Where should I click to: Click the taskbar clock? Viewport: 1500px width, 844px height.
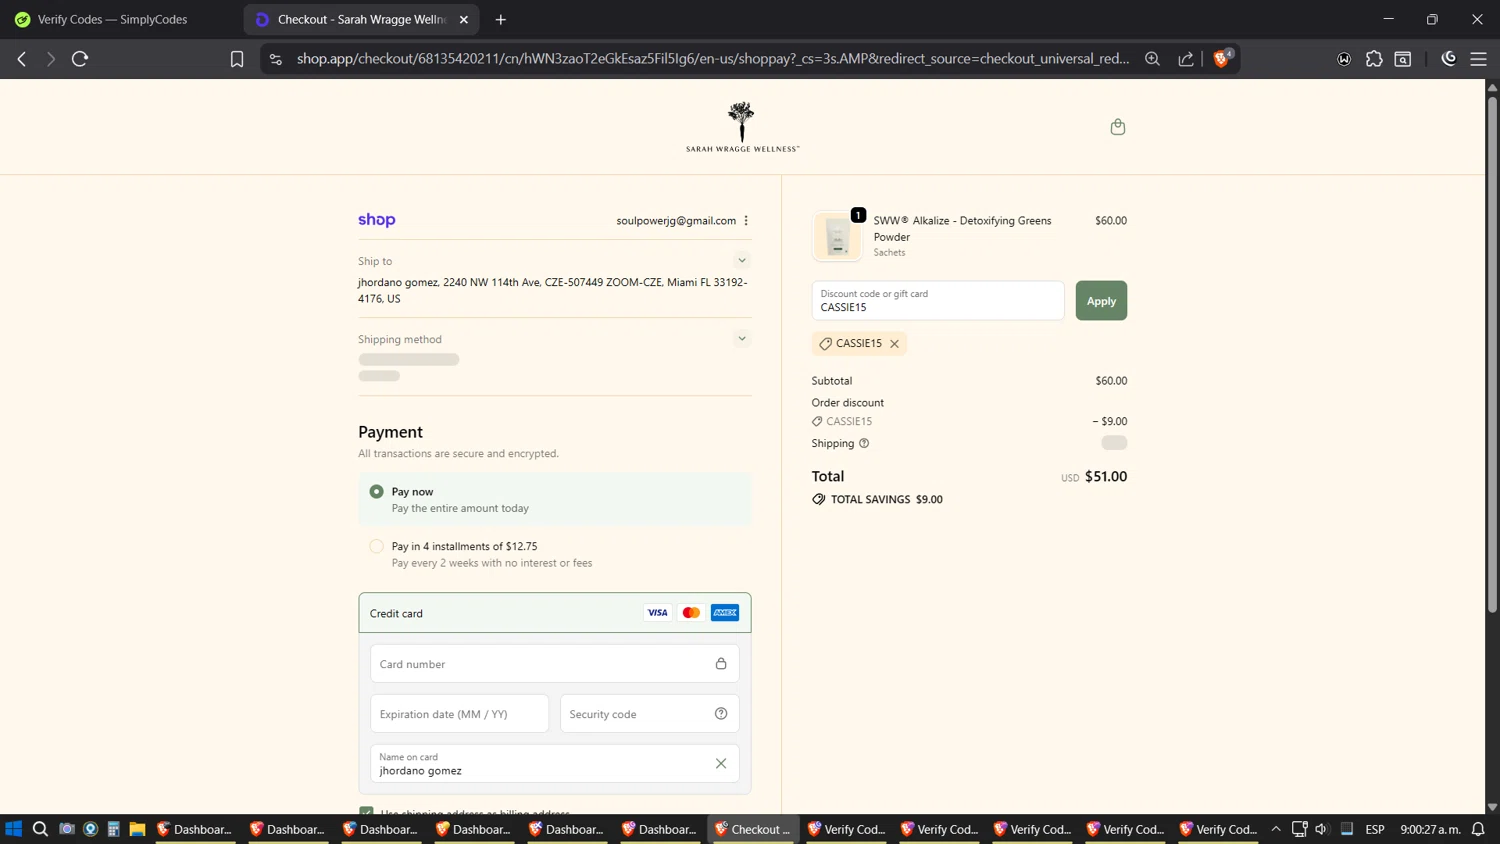point(1431,829)
